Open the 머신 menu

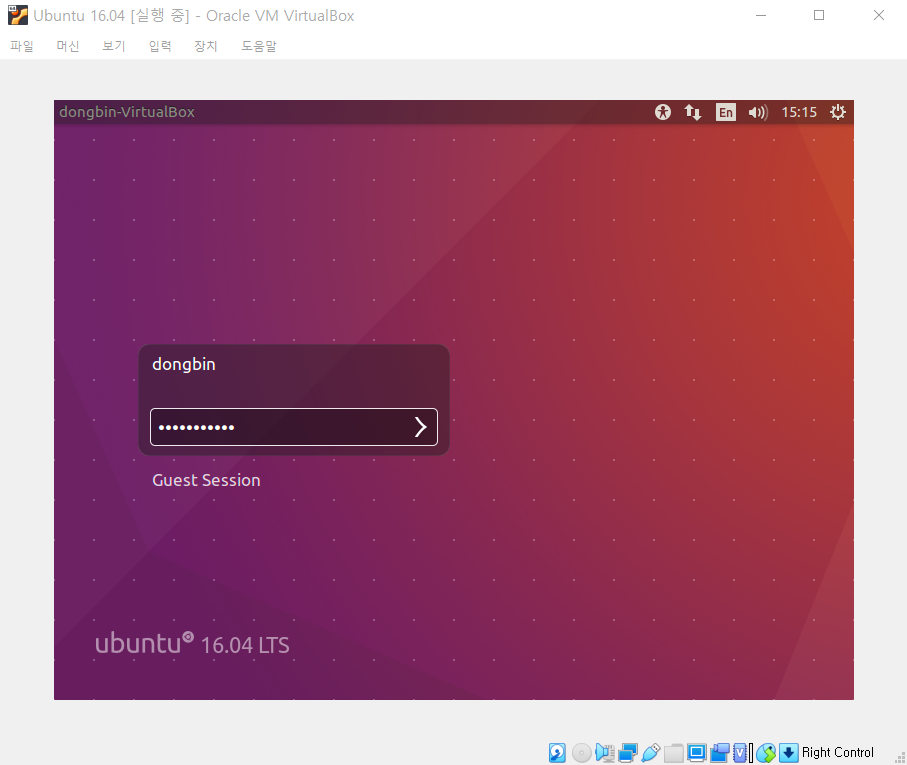pyautogui.click(x=68, y=46)
